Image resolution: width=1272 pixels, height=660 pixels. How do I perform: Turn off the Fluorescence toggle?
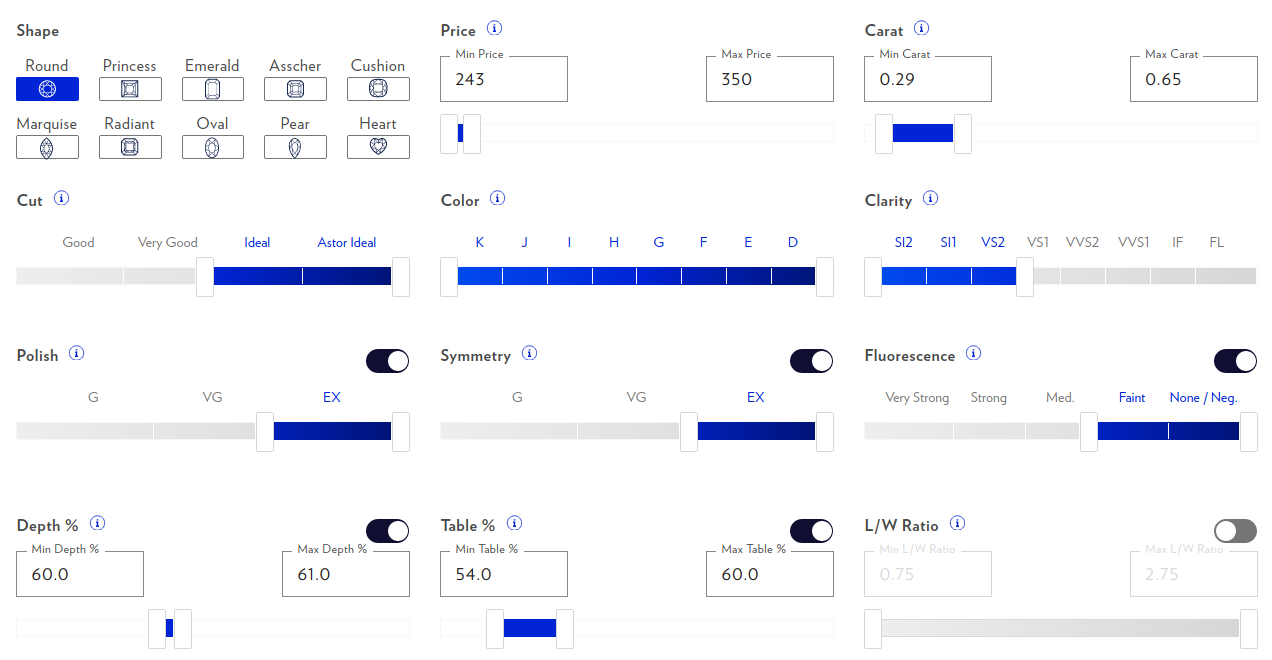tap(1236, 361)
